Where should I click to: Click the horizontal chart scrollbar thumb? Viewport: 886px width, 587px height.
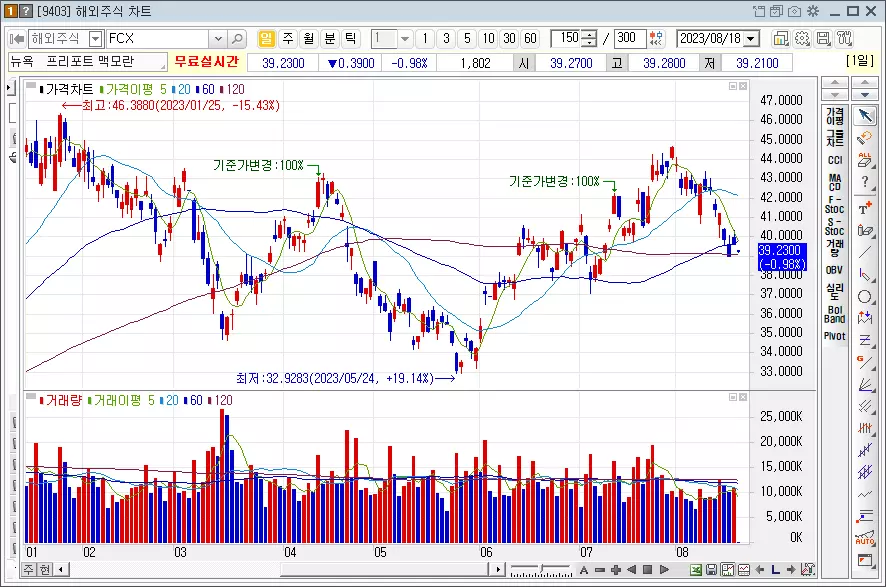[x=385, y=569]
